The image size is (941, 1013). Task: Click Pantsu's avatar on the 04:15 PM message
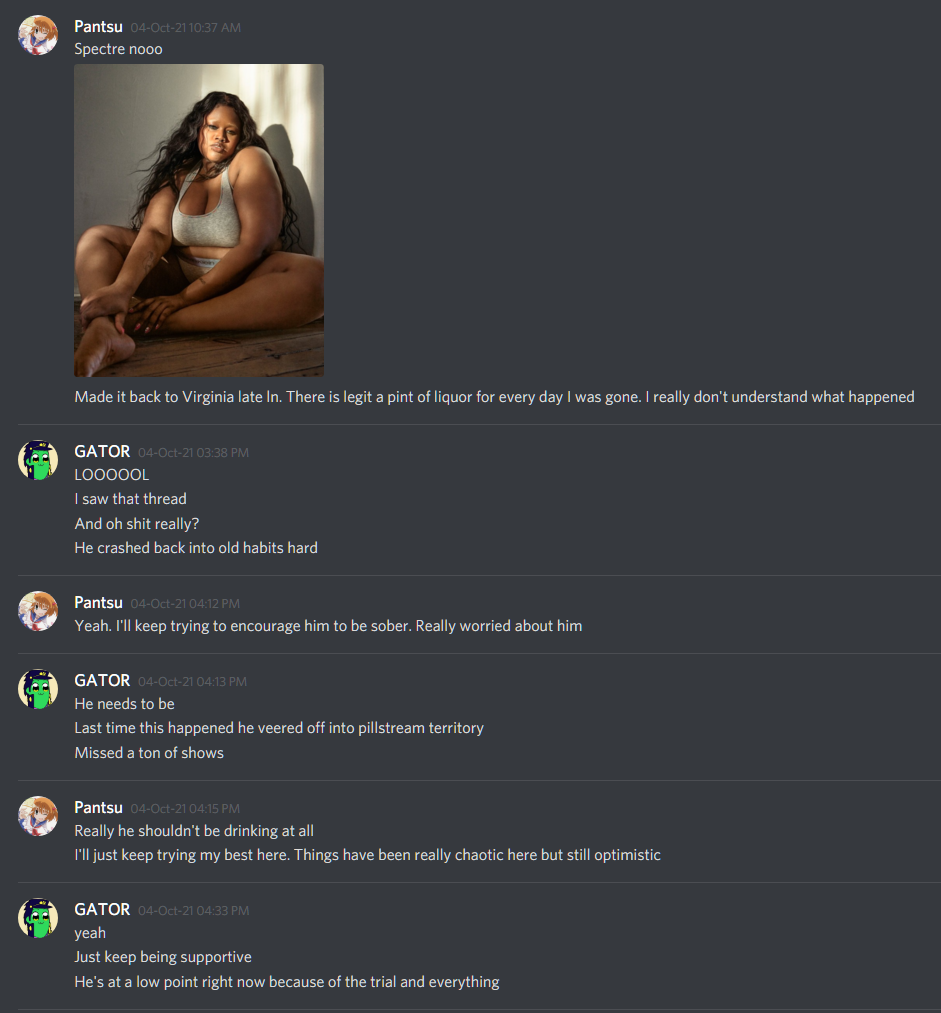[38, 816]
